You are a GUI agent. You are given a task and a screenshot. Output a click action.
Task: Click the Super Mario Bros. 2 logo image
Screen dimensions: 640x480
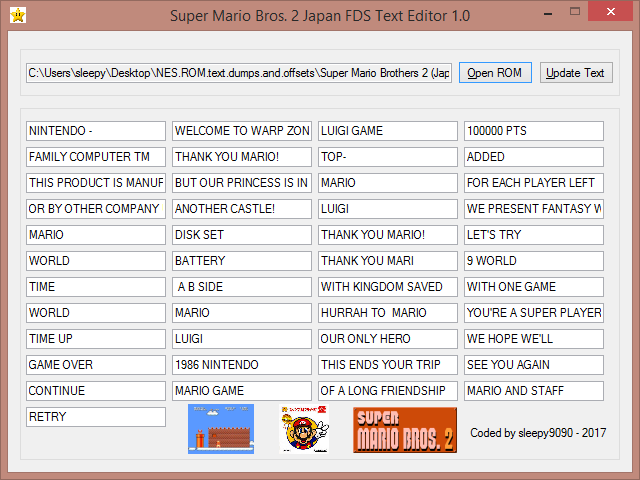pos(404,430)
